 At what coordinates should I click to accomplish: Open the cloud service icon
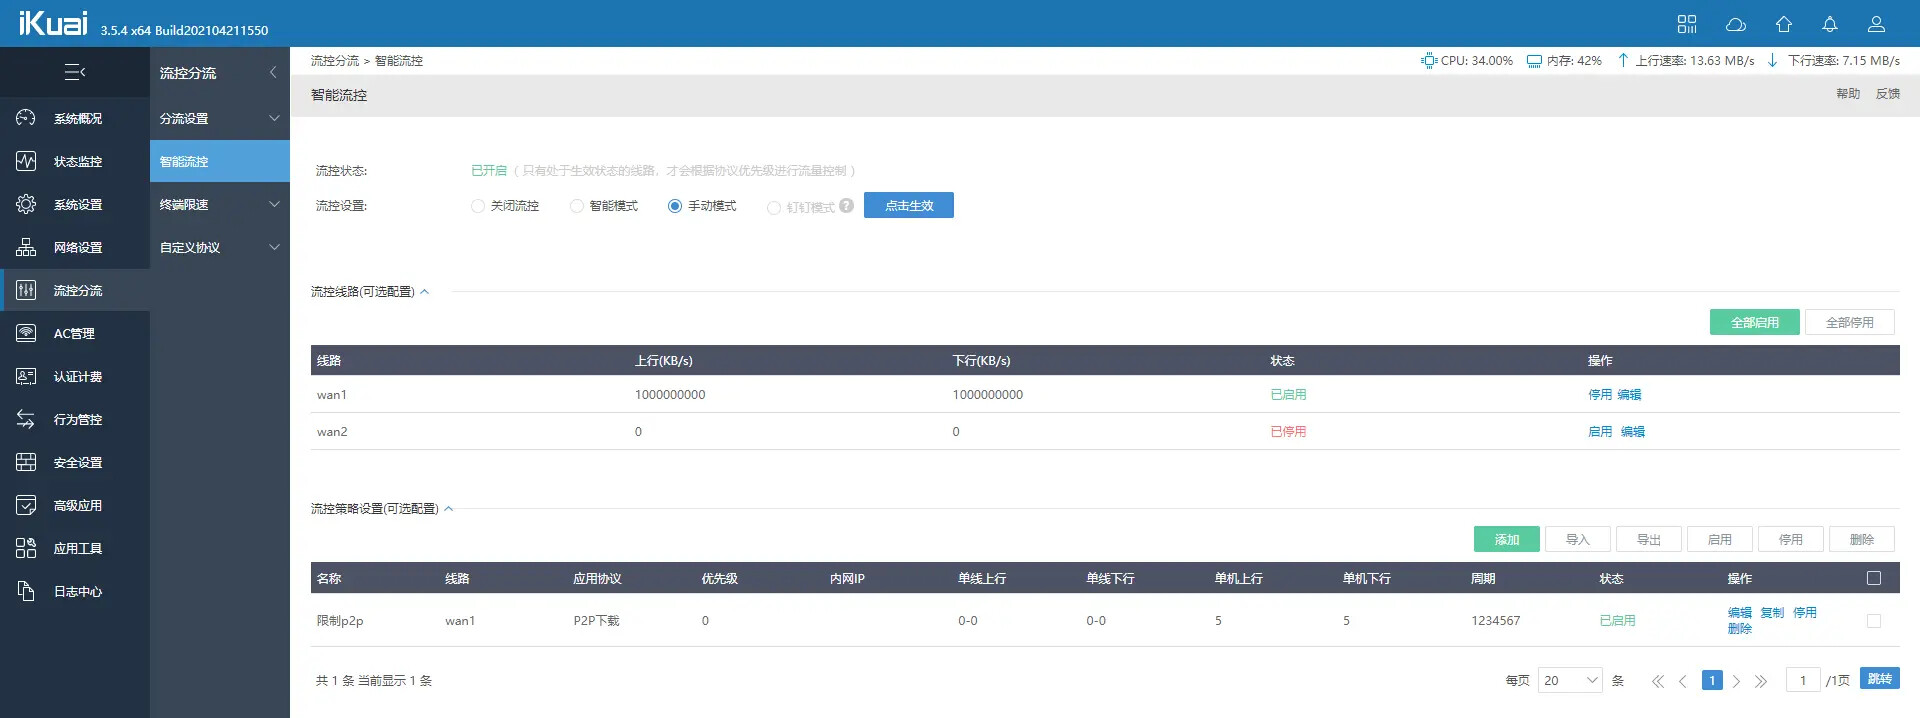point(1736,24)
